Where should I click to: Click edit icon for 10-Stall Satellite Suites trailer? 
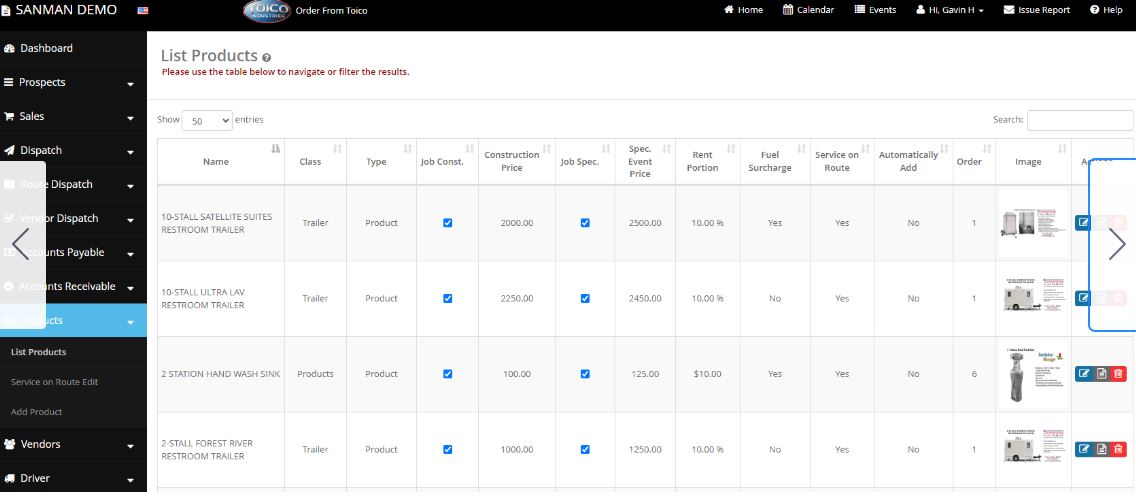[x=1083, y=223]
